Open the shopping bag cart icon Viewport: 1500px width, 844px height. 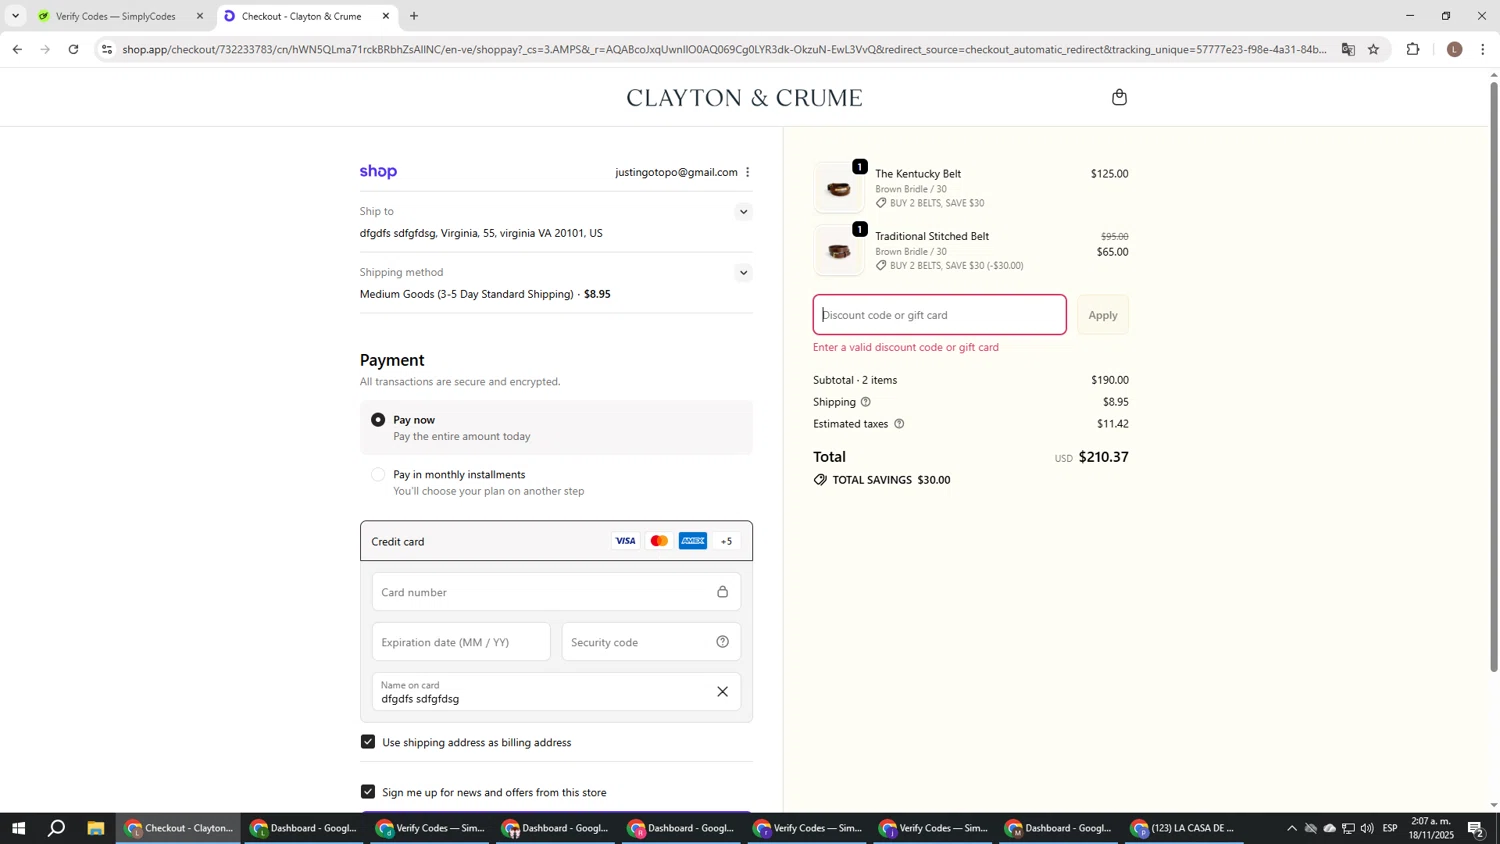coord(1119,97)
